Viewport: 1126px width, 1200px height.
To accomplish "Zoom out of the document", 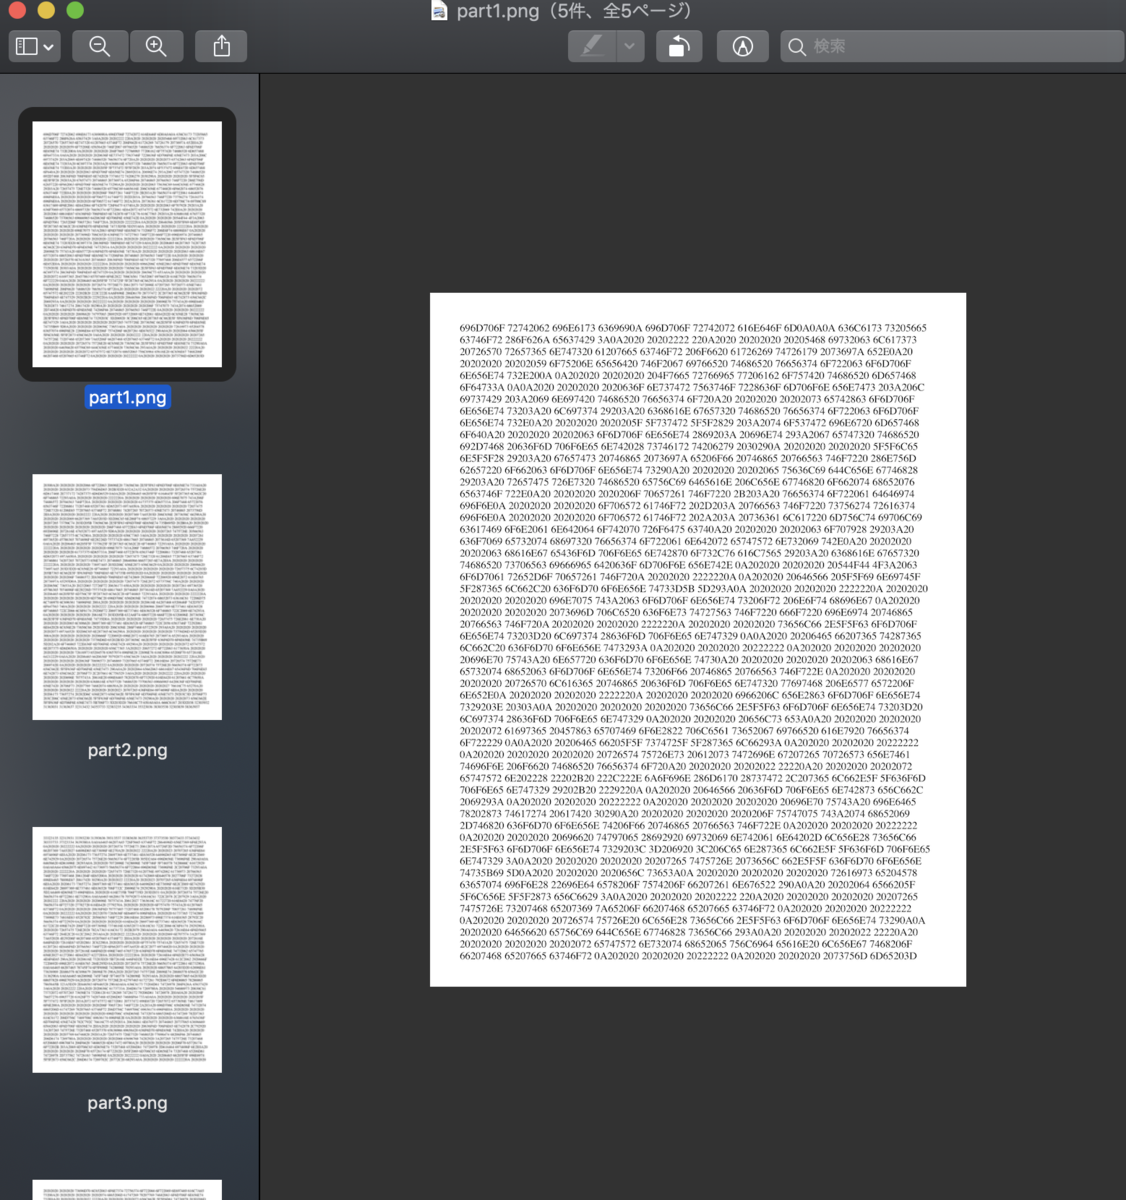I will pos(100,46).
